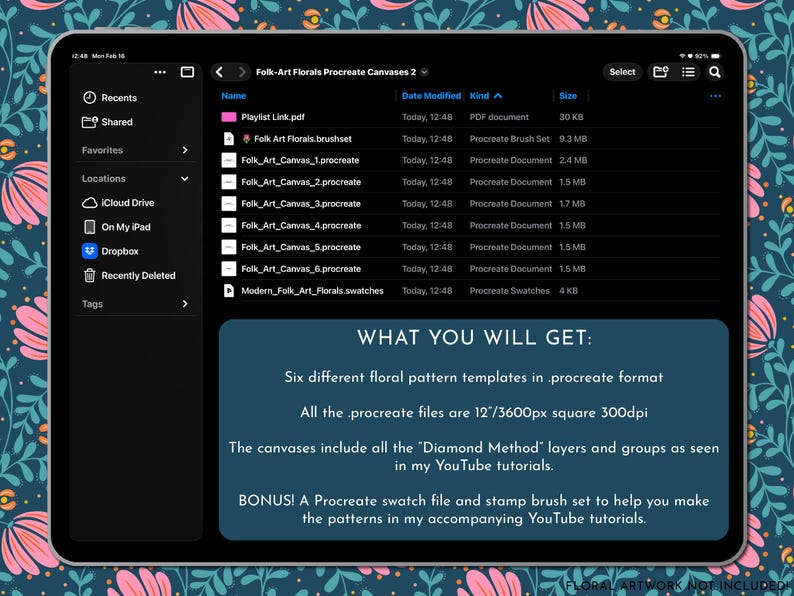This screenshot has height=596, width=794.
Task: Open column options ellipsis menu
Action: [715, 96]
